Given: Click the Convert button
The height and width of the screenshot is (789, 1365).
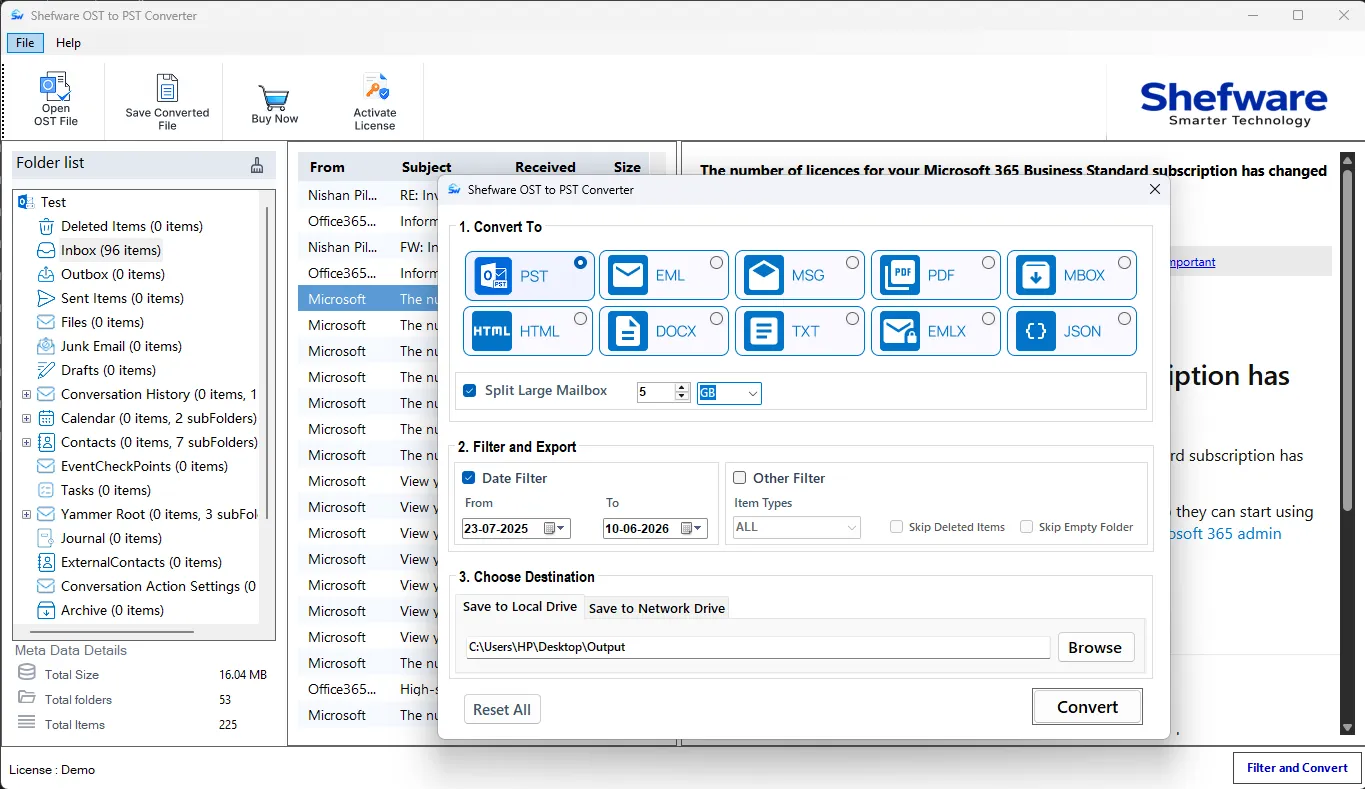Looking at the screenshot, I should tap(1087, 707).
